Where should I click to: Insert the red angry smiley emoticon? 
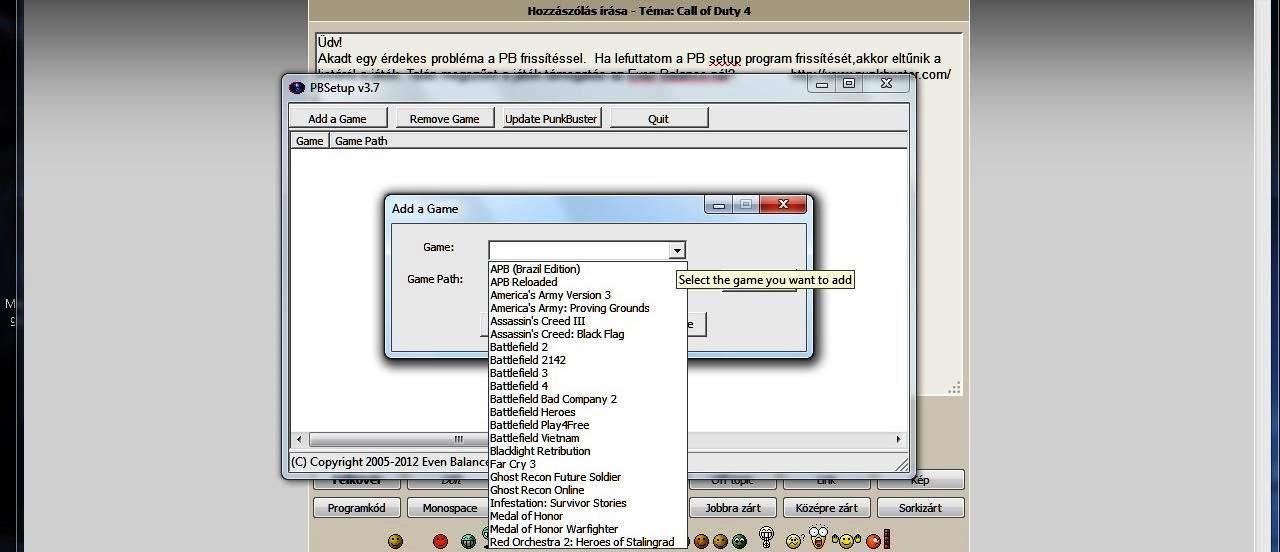point(440,541)
